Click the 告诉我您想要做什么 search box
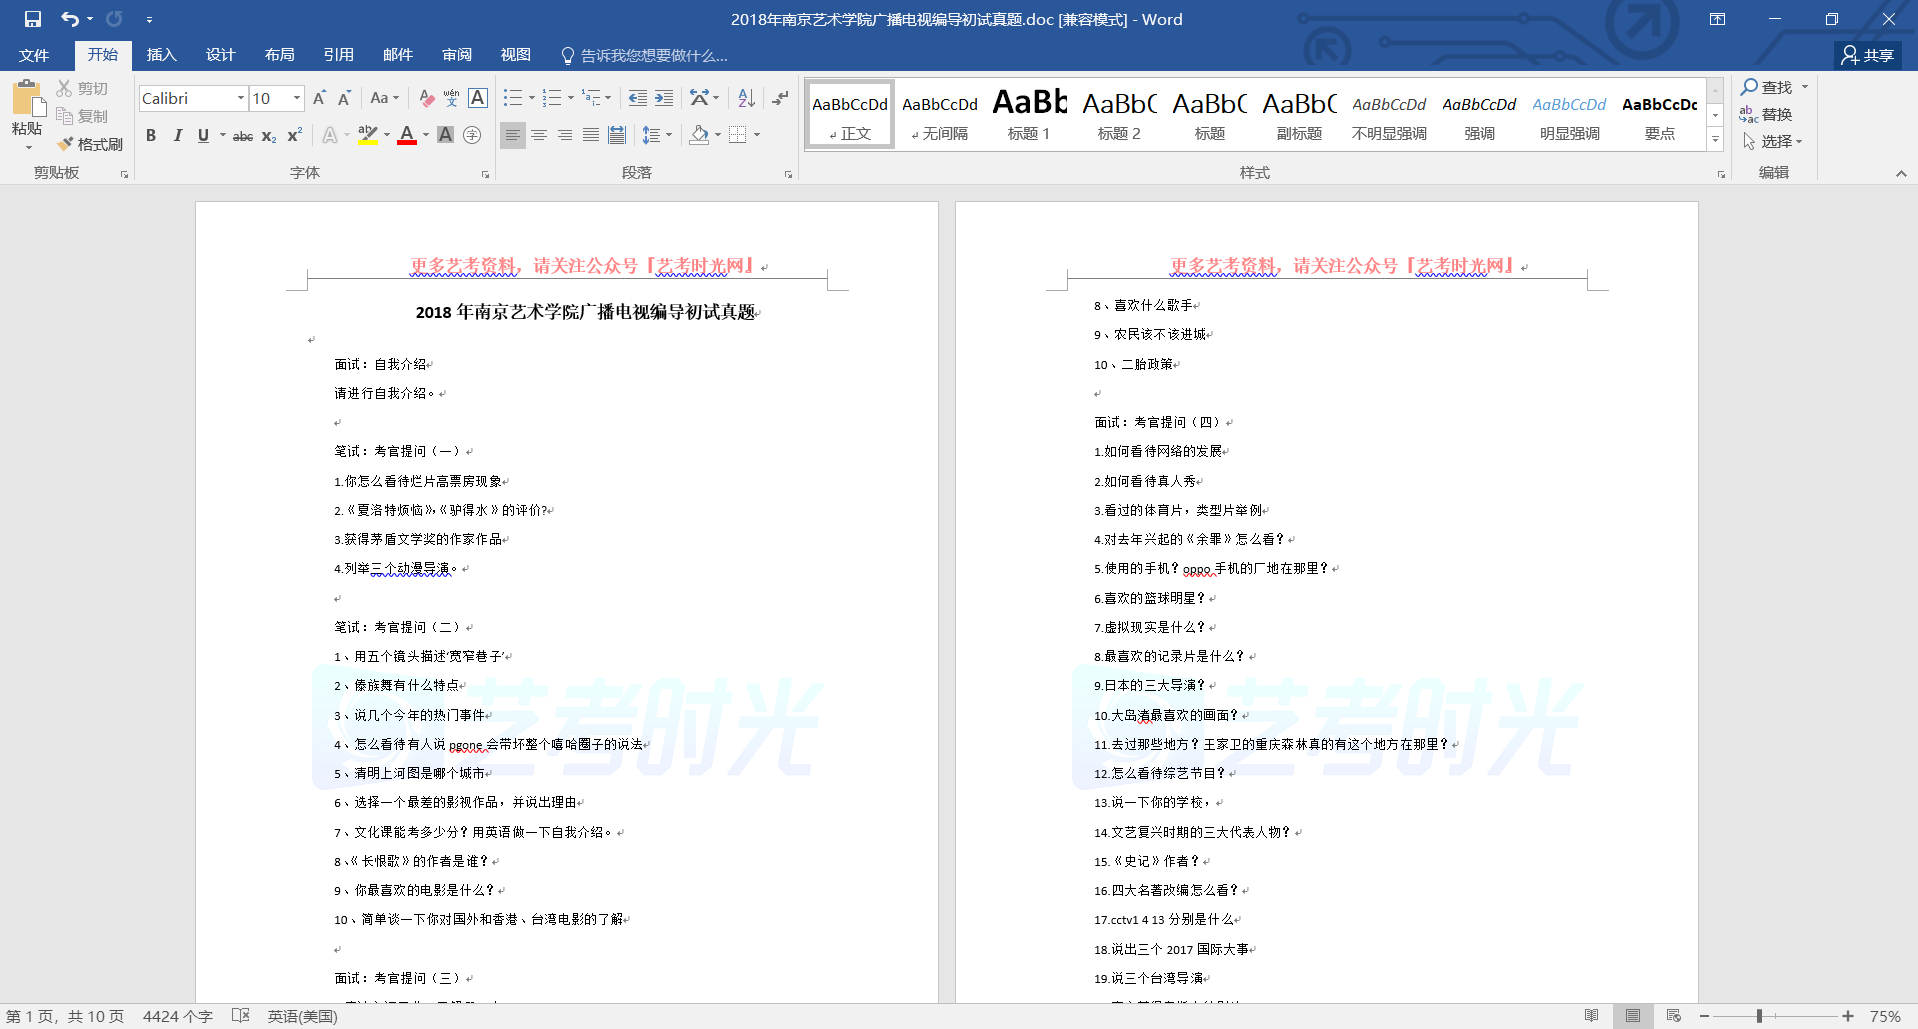This screenshot has height=1029, width=1918. pyautogui.click(x=654, y=55)
